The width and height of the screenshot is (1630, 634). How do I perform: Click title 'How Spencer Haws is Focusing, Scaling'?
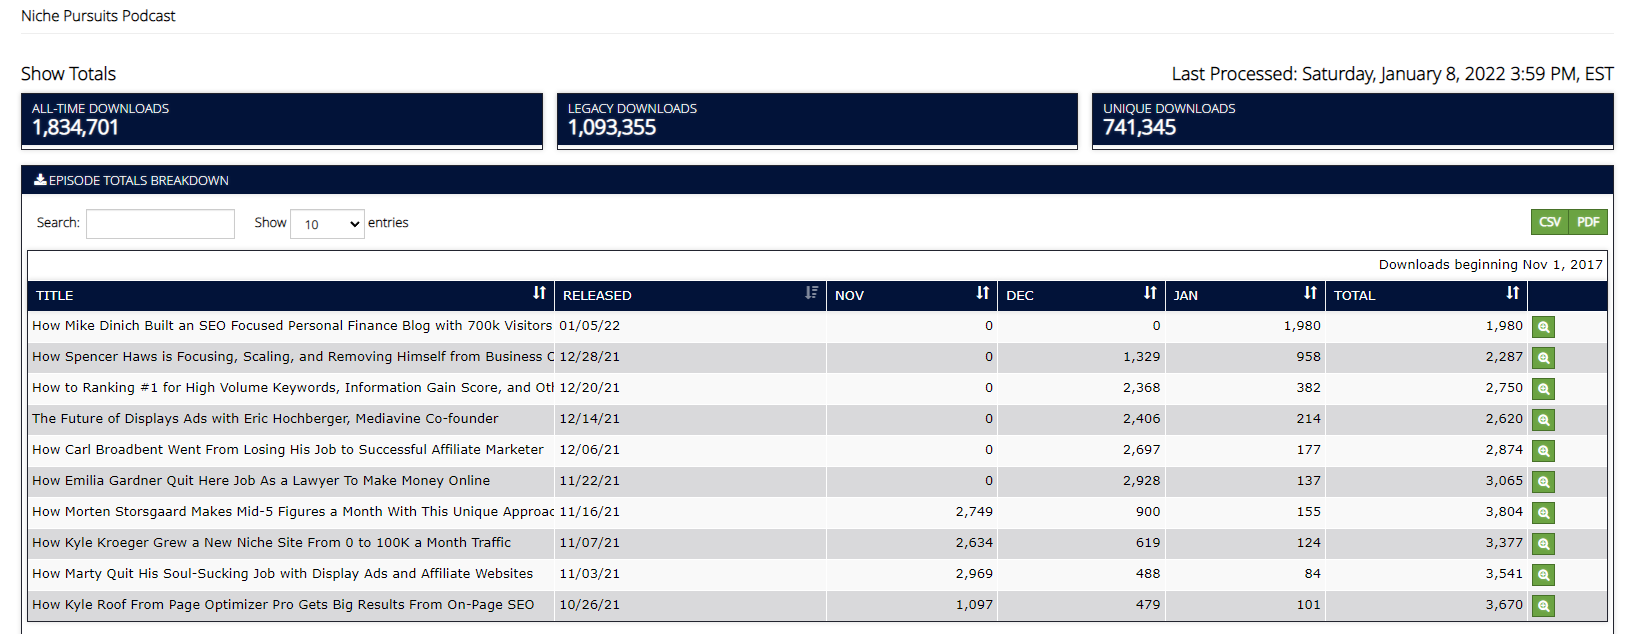(x=292, y=356)
